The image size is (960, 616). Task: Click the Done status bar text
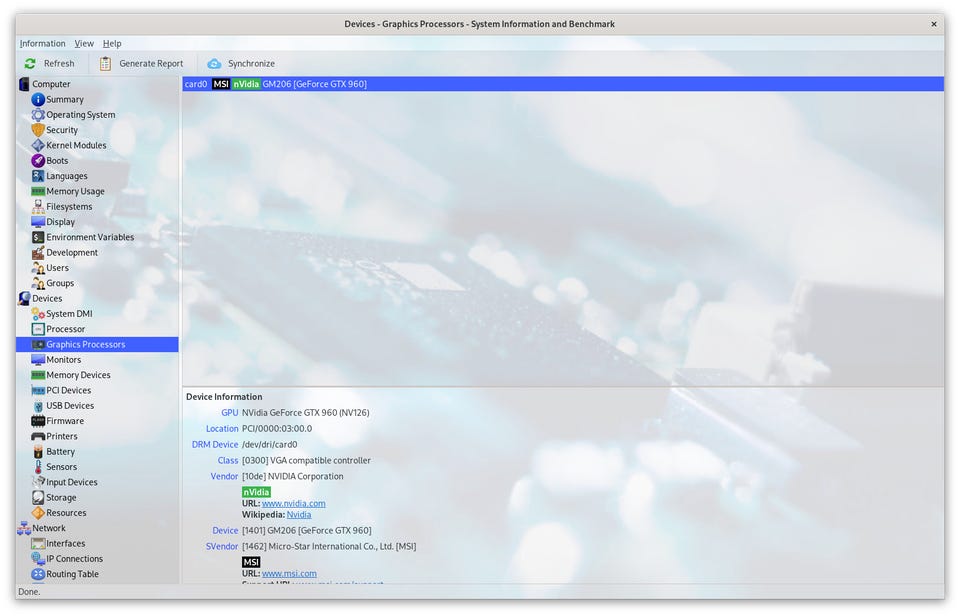pos(29,592)
